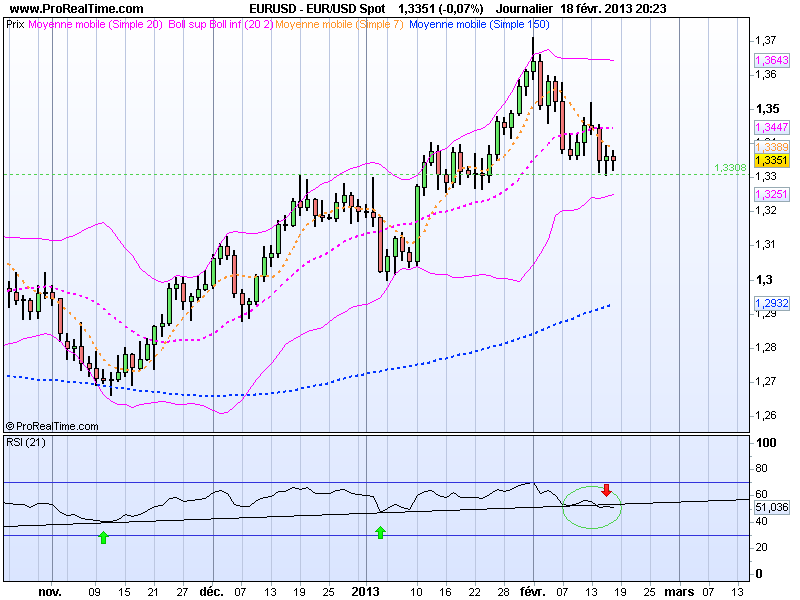
Task: Click the déc. date axis label
Action: coord(212,592)
